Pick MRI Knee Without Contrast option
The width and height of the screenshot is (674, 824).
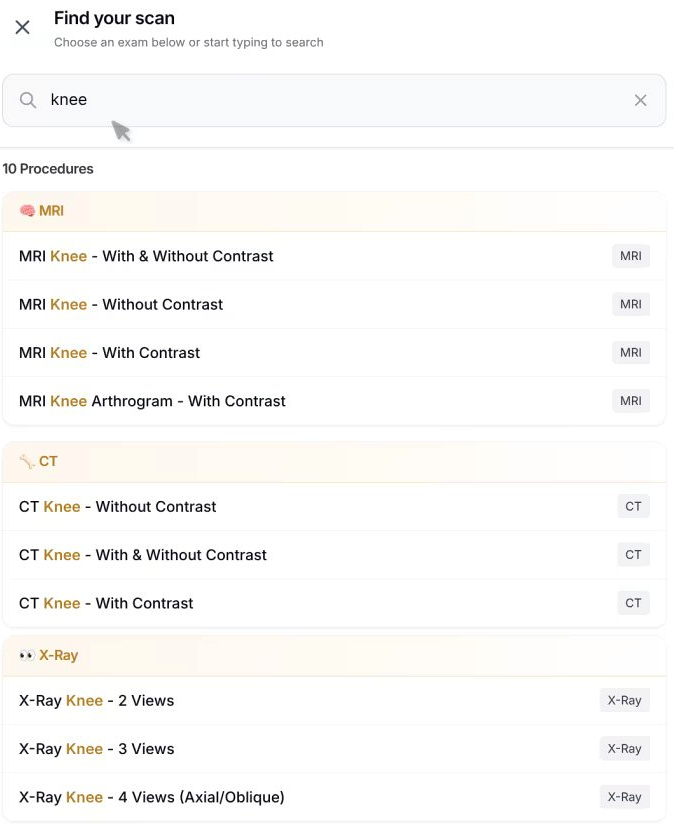121,304
